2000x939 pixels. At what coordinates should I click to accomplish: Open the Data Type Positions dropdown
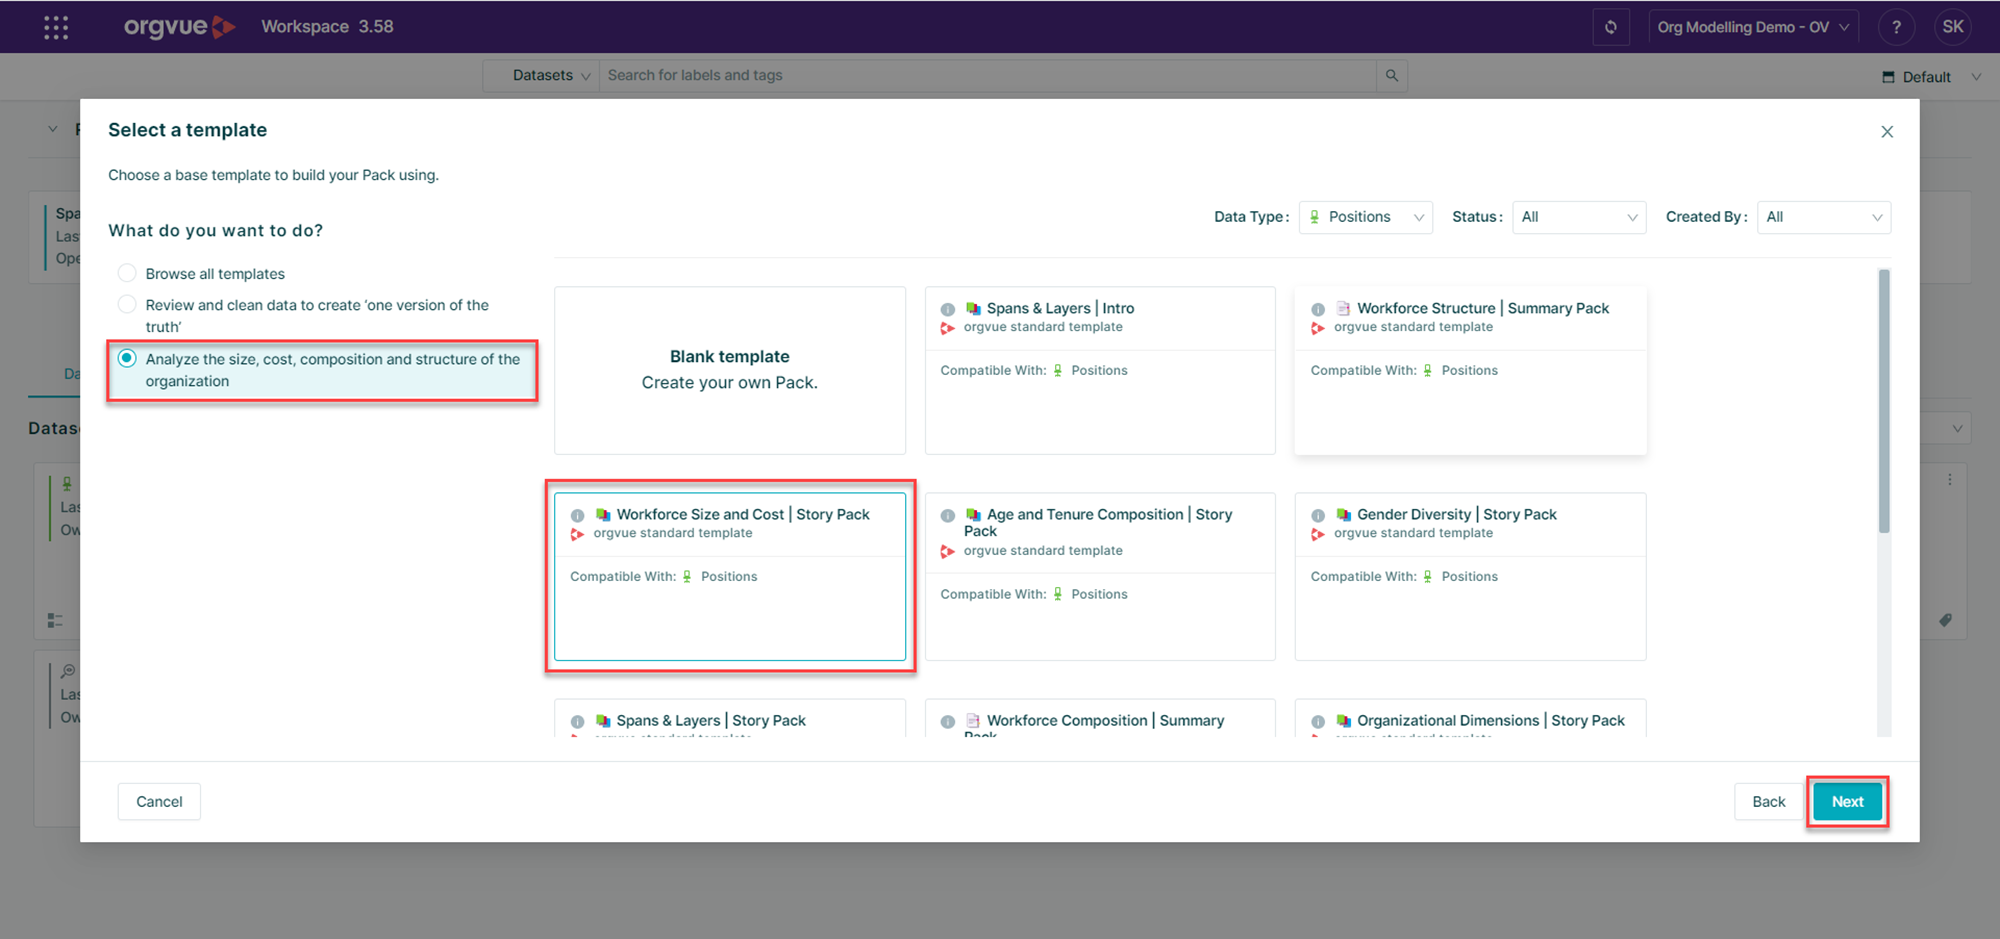(1365, 217)
